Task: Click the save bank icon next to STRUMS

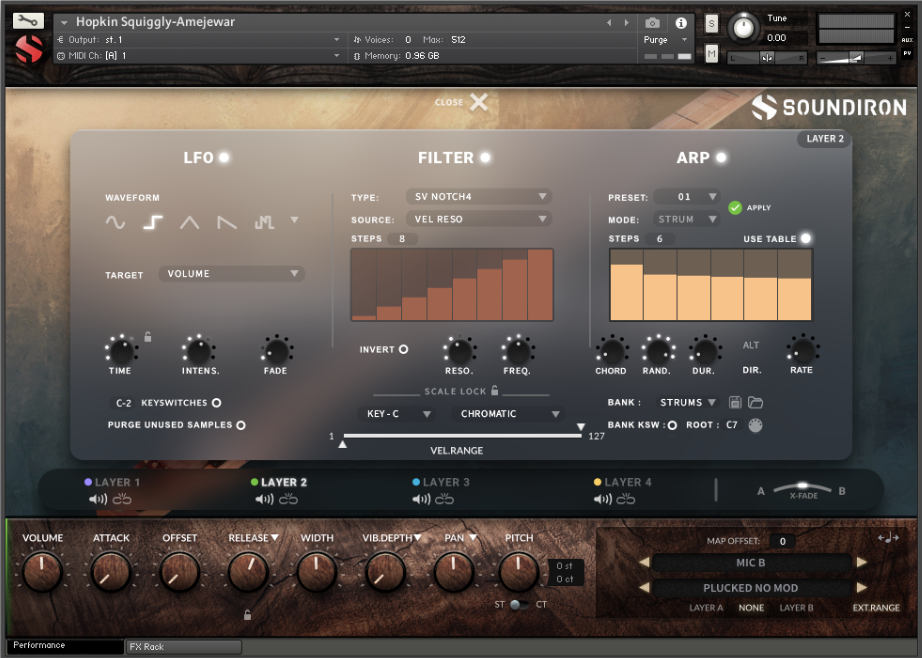Action: (x=737, y=402)
